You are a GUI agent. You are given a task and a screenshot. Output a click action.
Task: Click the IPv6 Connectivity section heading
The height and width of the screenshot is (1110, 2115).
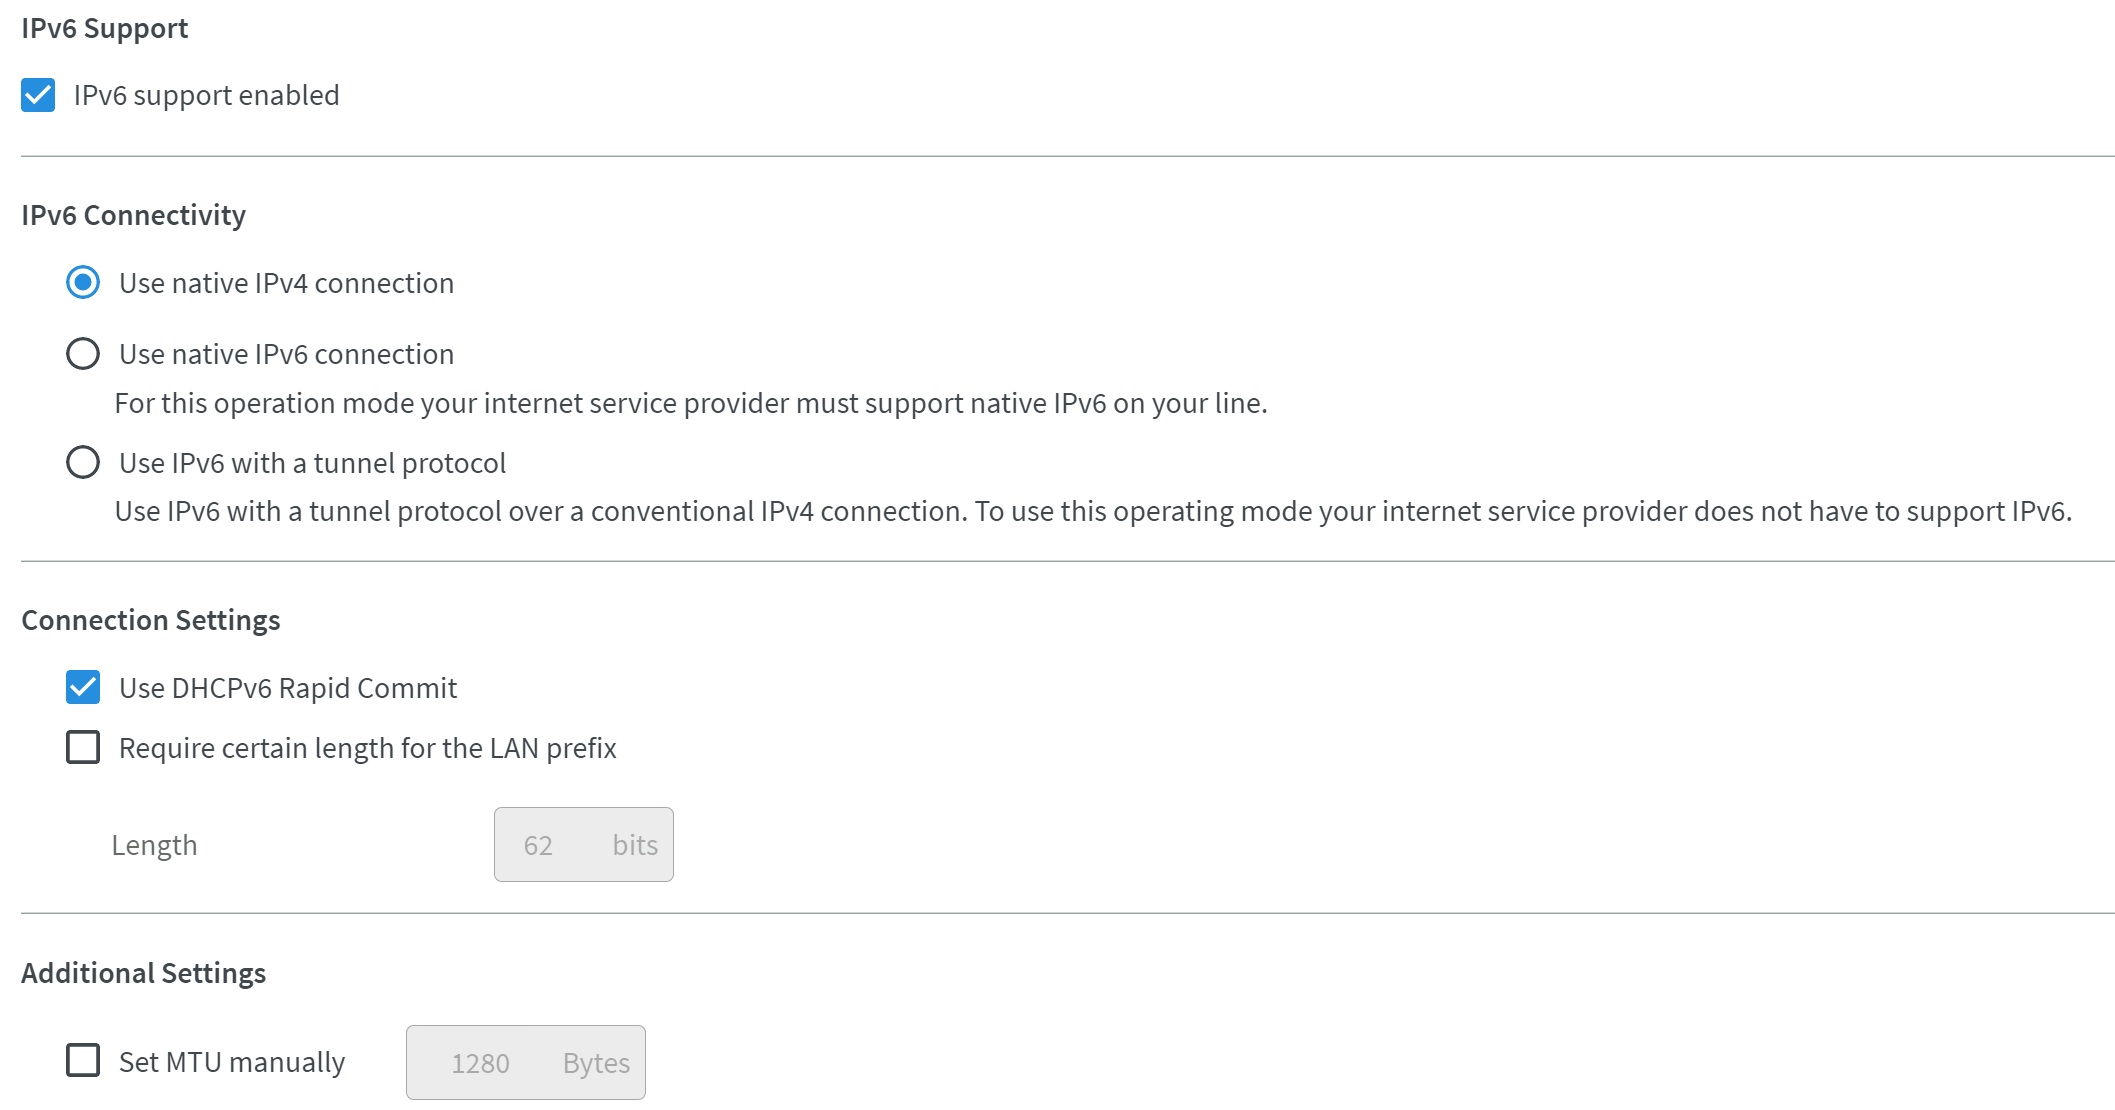(x=134, y=215)
